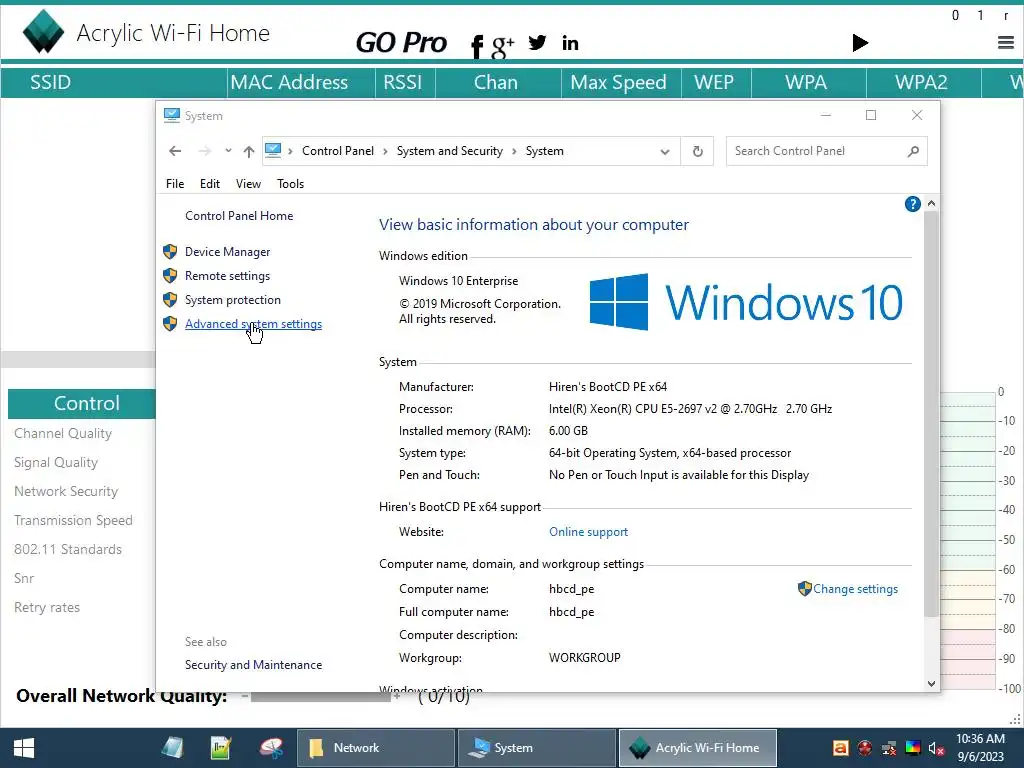The image size is (1024, 768).
Task: Click Change settings for computer name
Action: (x=856, y=588)
